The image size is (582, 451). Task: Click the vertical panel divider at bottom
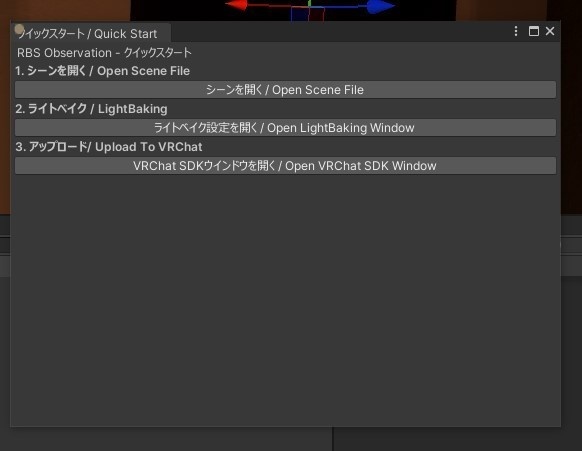[x=333, y=439]
